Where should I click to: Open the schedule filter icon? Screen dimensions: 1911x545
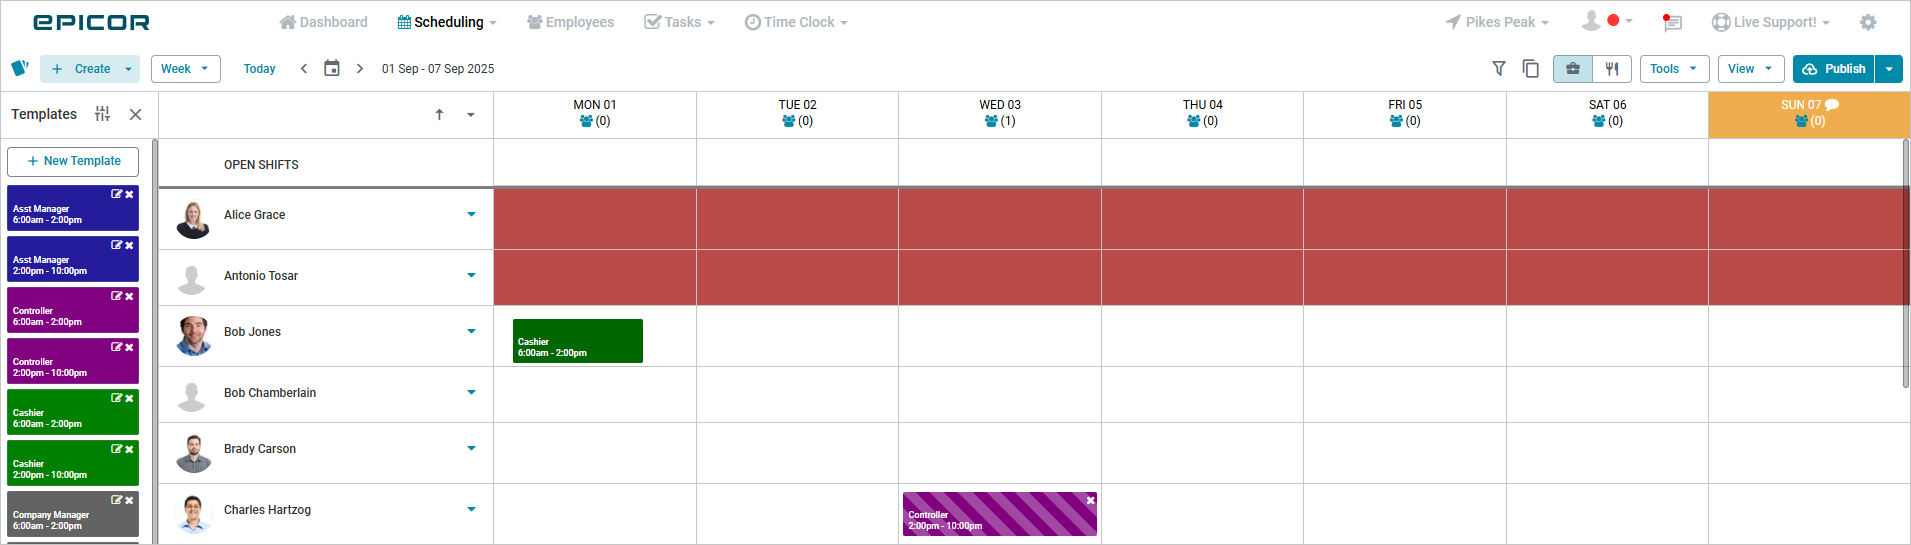pyautogui.click(x=1499, y=69)
